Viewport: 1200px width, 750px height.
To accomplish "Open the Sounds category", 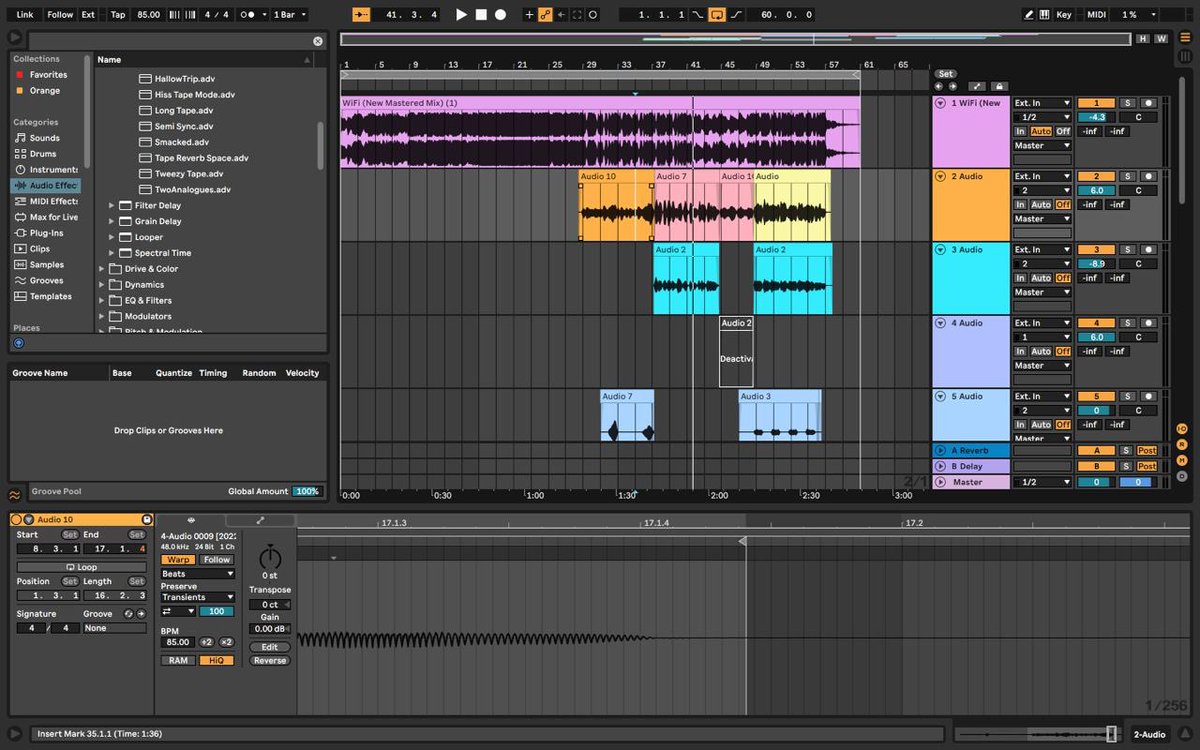I will (44, 138).
